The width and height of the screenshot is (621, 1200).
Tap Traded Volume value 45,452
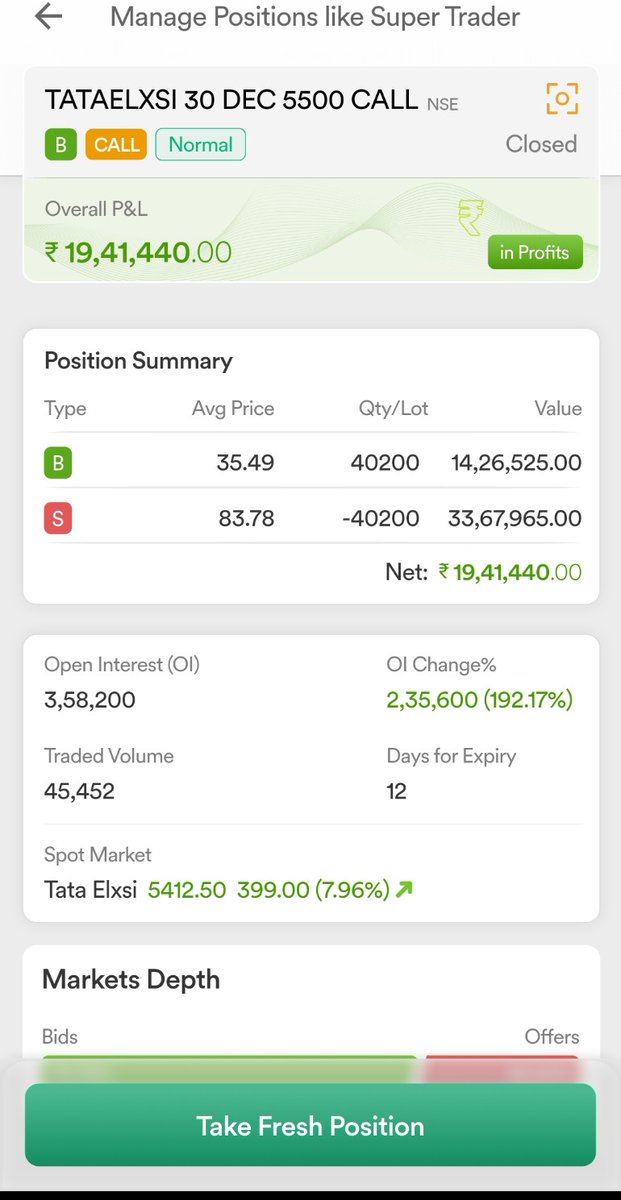tap(79, 791)
